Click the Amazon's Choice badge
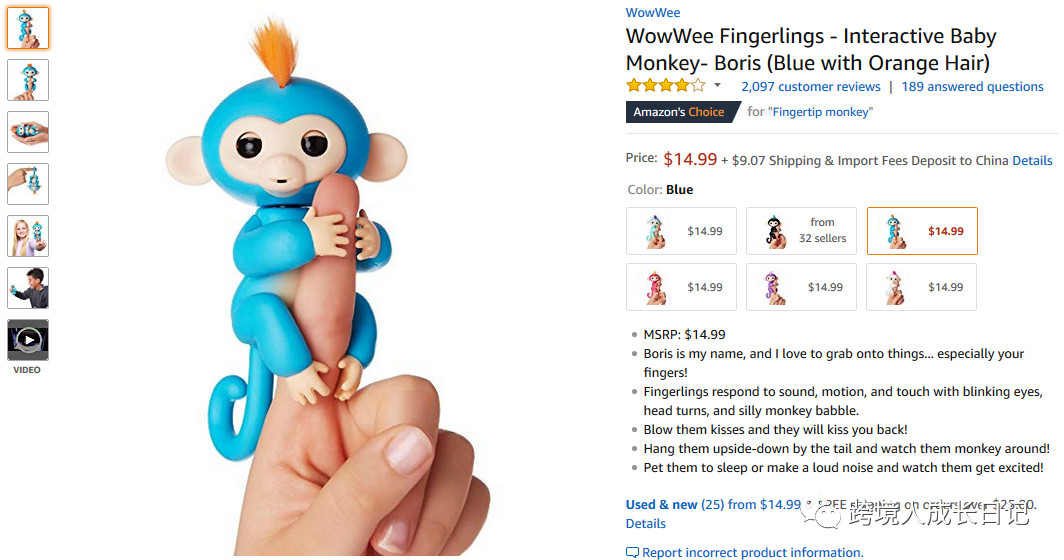 [x=678, y=112]
